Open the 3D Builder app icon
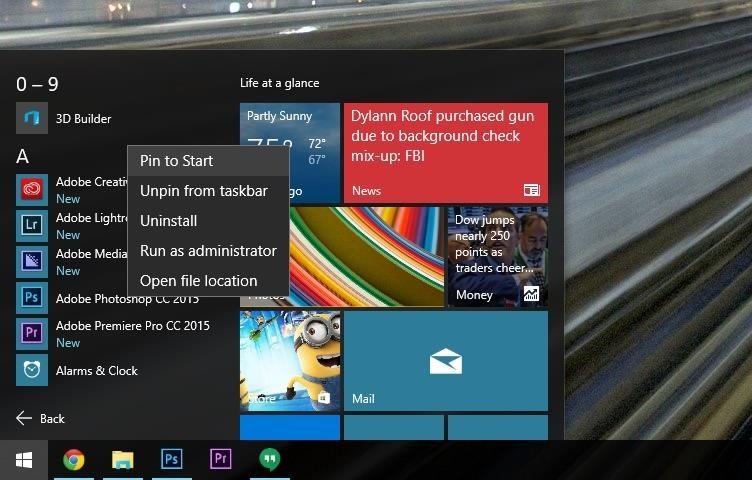Image resolution: width=752 pixels, height=480 pixels. pyautogui.click(x=32, y=118)
